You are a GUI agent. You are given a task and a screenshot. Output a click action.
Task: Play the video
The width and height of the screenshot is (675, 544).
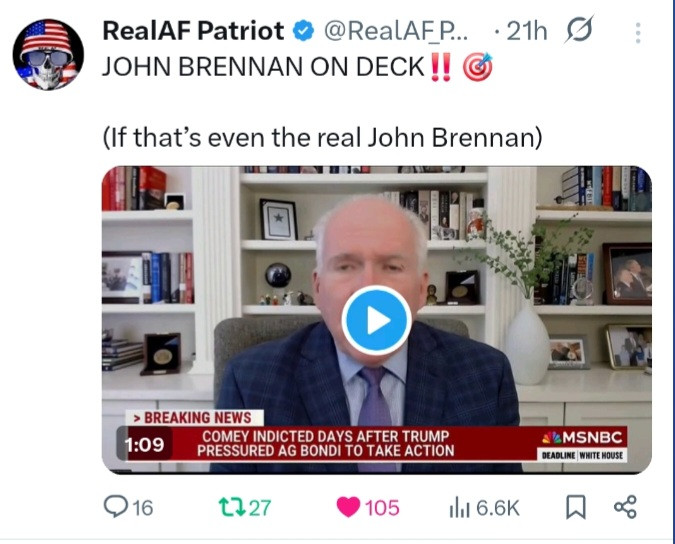pyautogui.click(x=376, y=320)
